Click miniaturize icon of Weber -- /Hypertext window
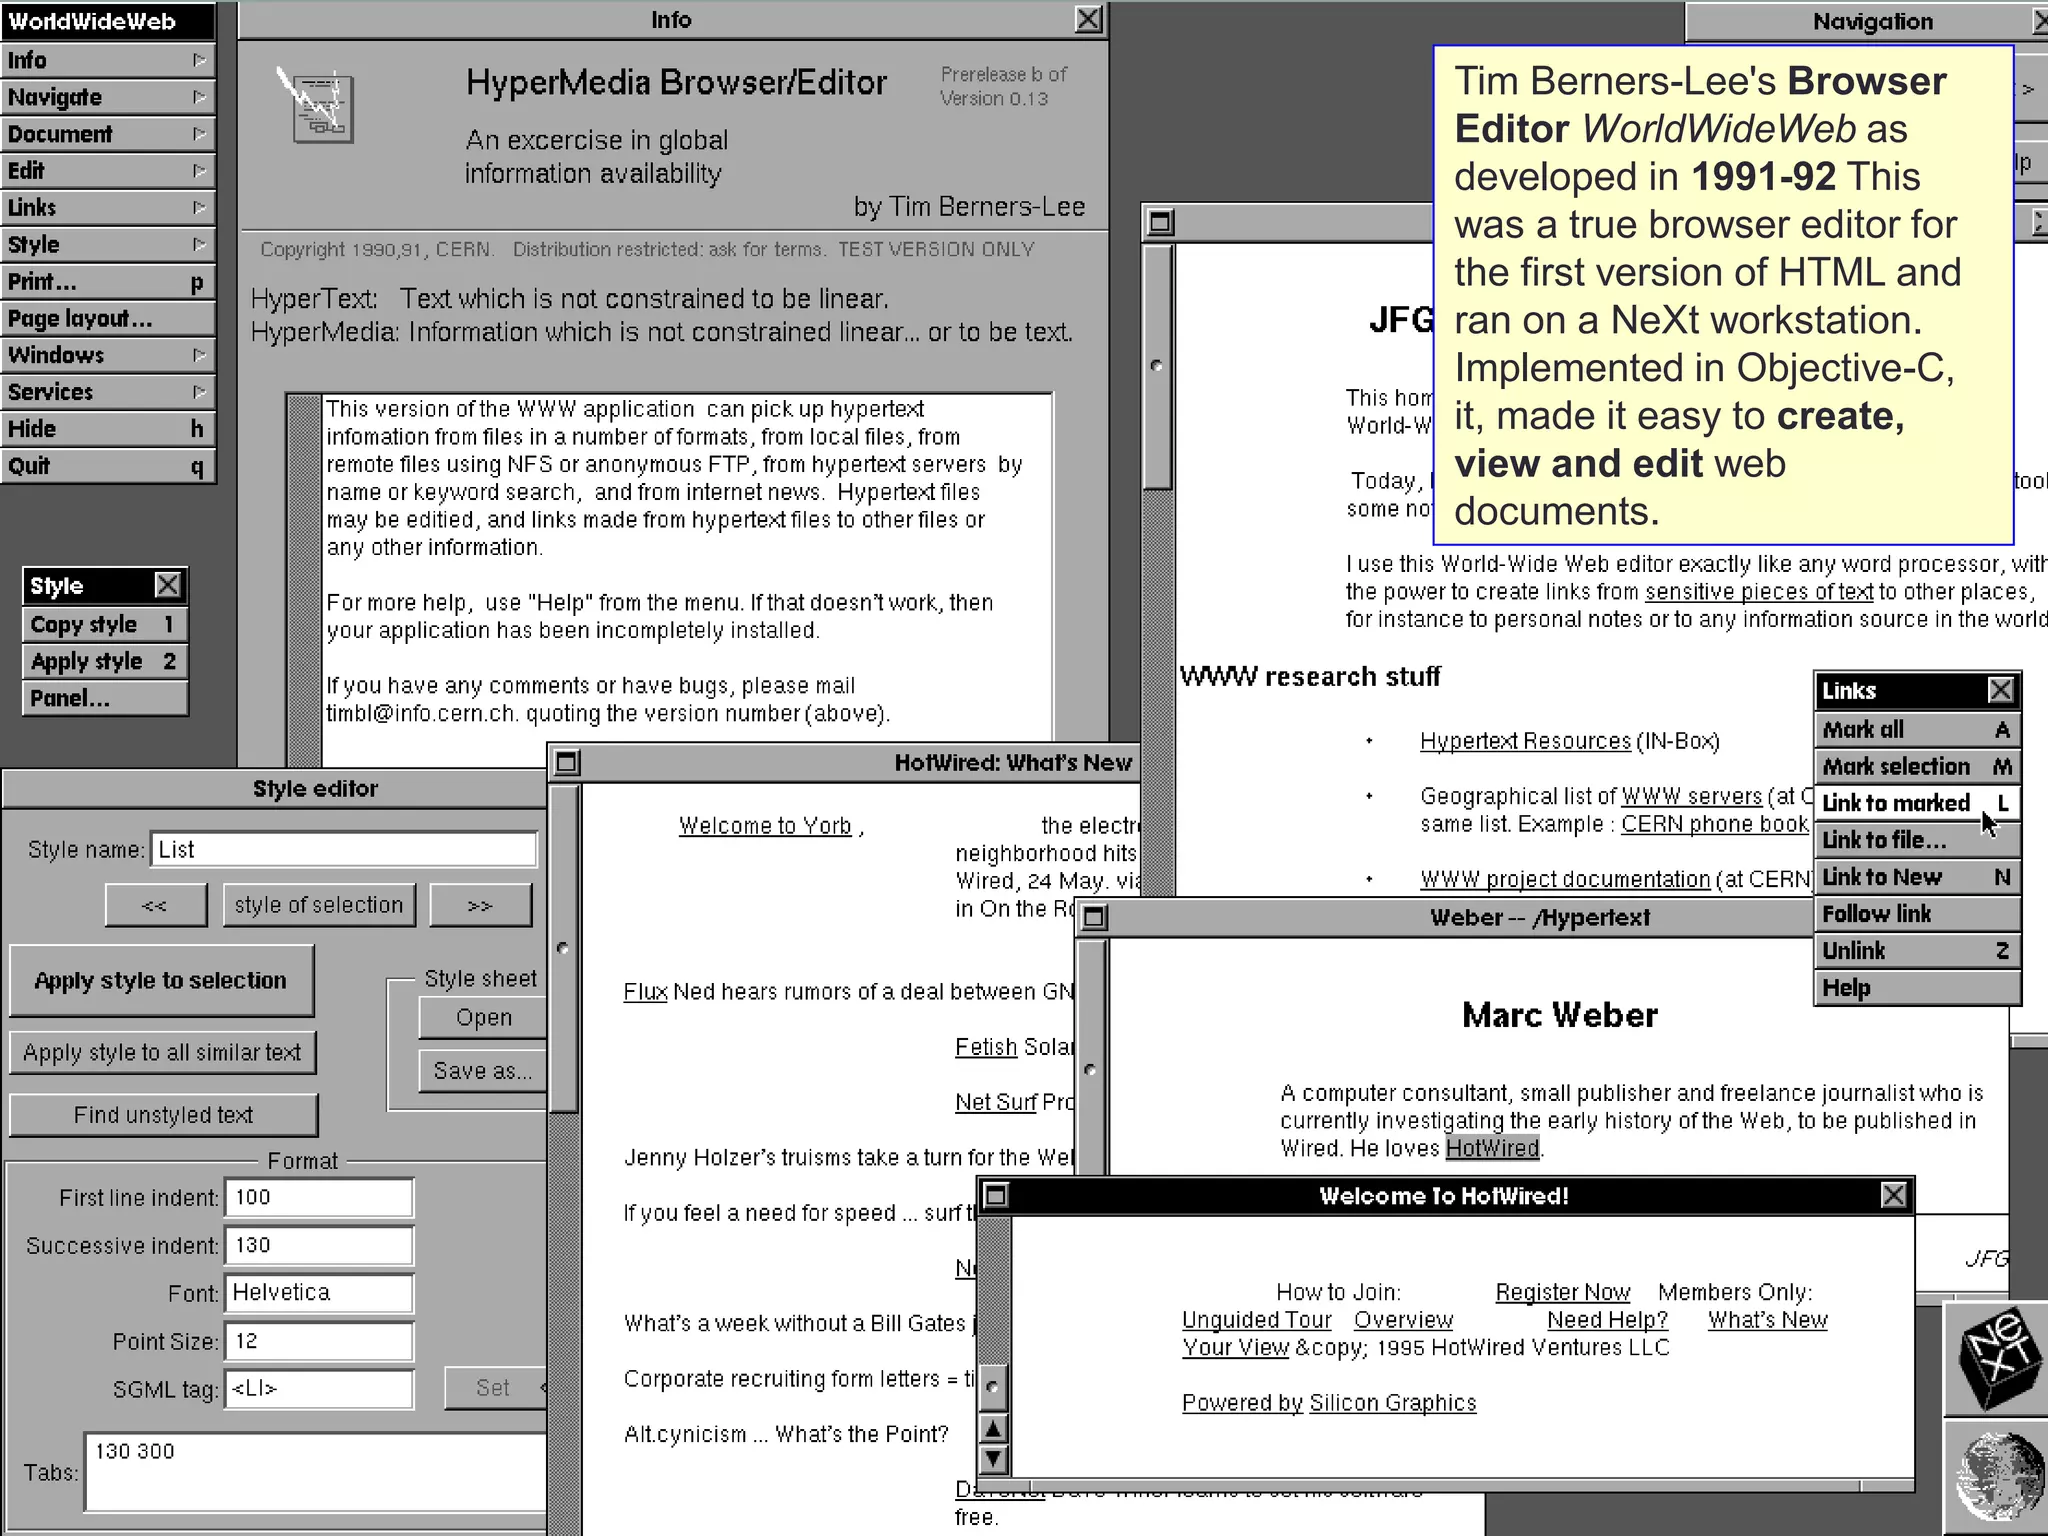Image resolution: width=2048 pixels, height=1536 pixels. click(1095, 917)
